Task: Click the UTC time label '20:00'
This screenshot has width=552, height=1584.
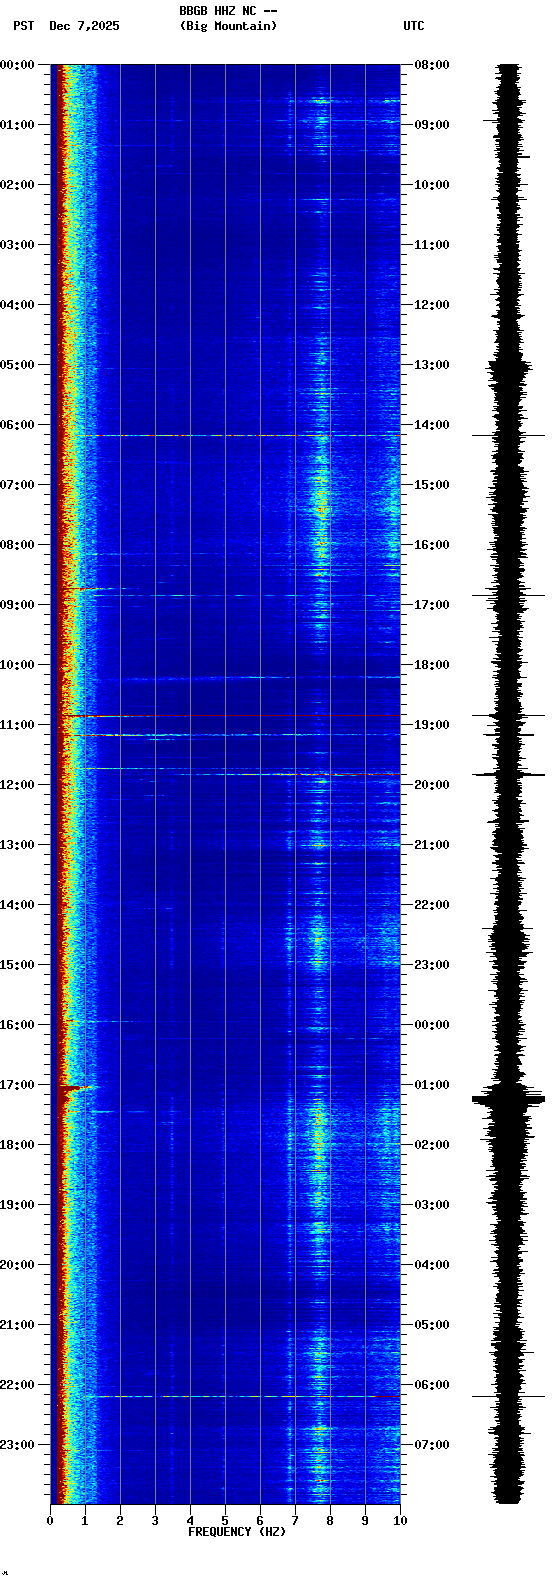Action: (432, 785)
